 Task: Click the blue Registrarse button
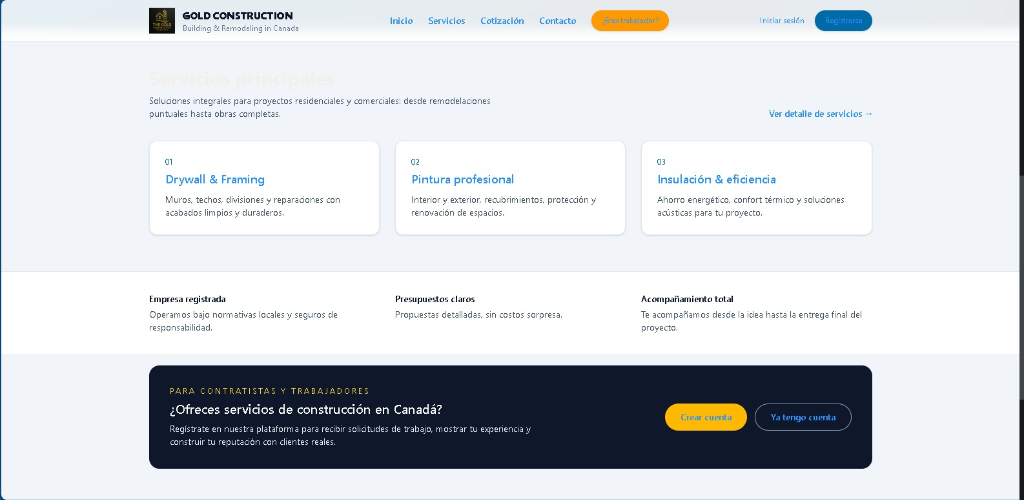point(843,21)
